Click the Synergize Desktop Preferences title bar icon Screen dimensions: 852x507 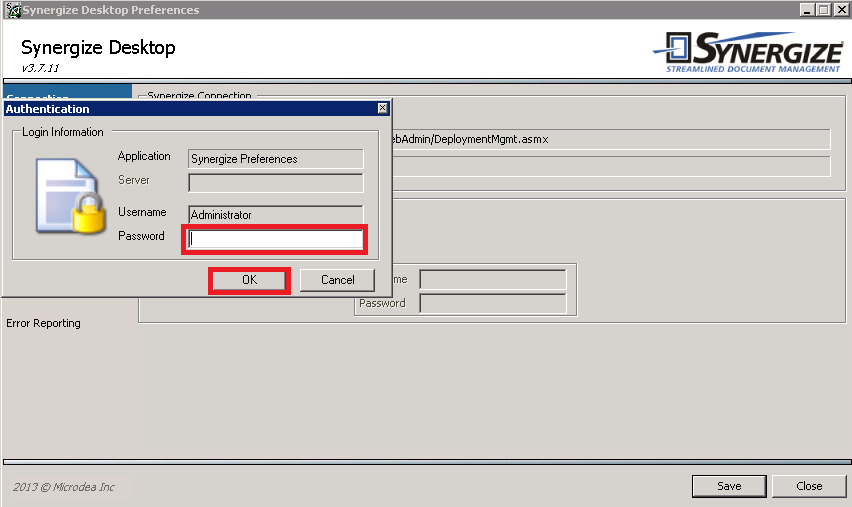[13, 10]
